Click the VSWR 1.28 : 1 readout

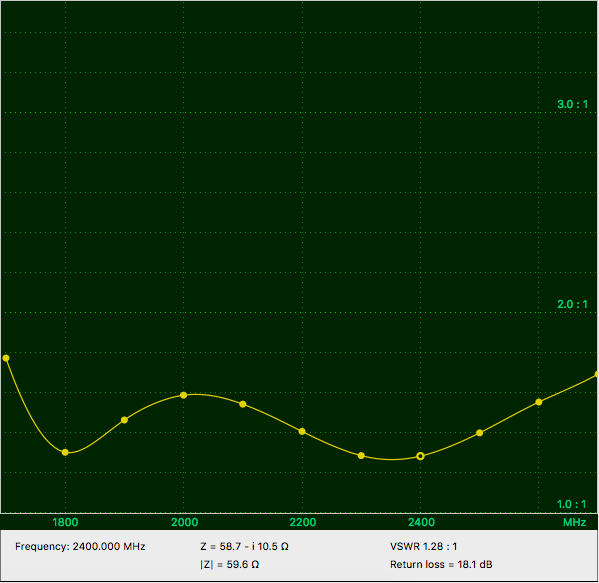coord(423,546)
